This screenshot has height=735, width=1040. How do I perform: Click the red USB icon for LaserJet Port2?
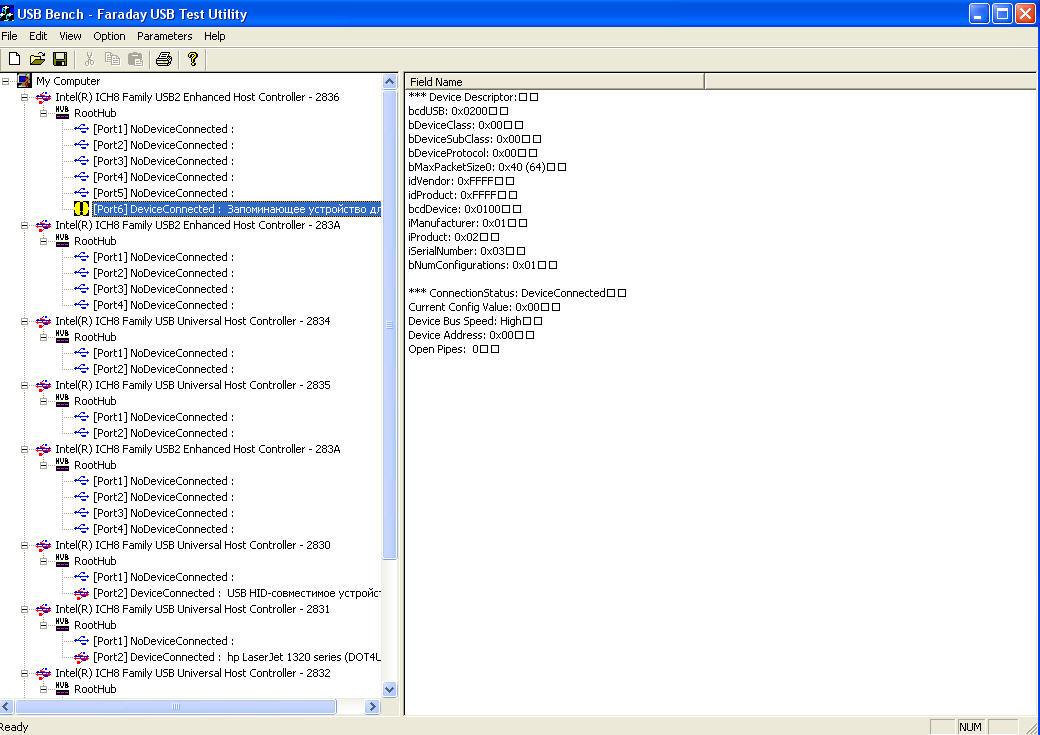point(81,657)
